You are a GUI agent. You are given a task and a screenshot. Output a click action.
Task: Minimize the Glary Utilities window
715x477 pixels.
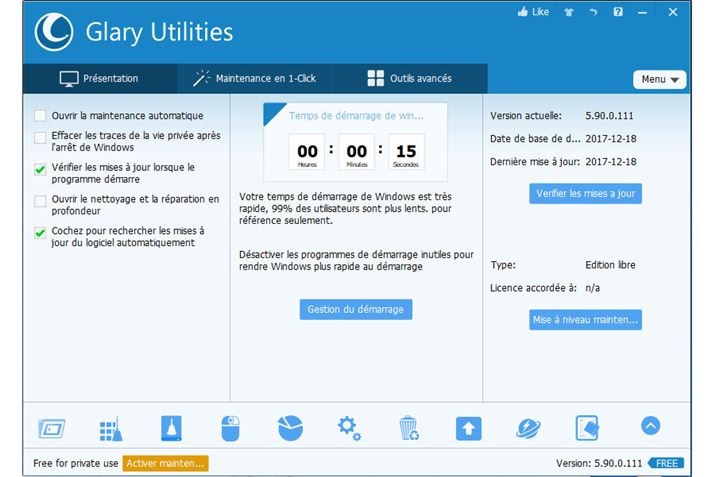click(642, 13)
